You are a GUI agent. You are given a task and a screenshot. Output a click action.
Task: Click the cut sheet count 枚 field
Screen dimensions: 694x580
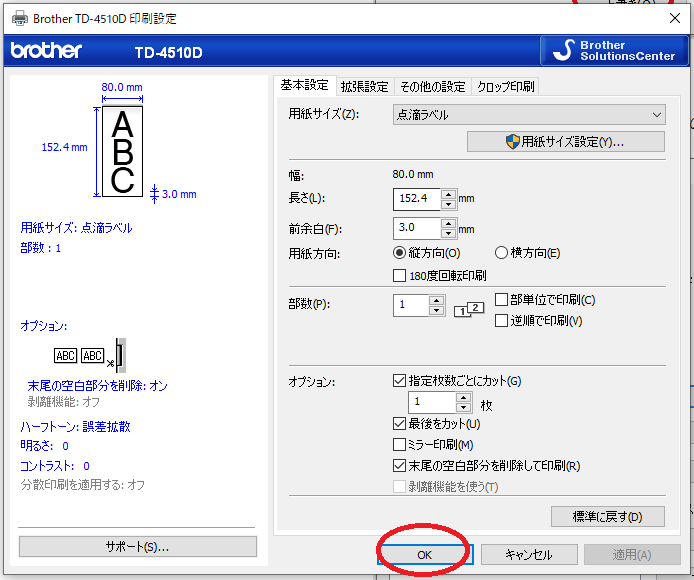coord(432,402)
